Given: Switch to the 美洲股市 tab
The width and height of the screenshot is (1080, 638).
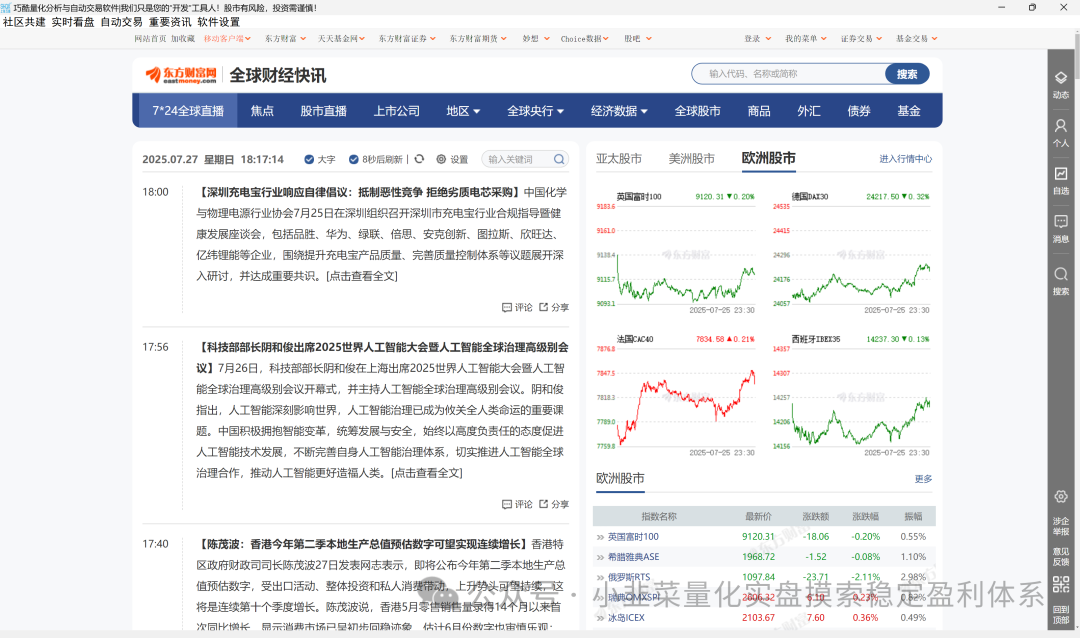Looking at the screenshot, I should pyautogui.click(x=692, y=158).
